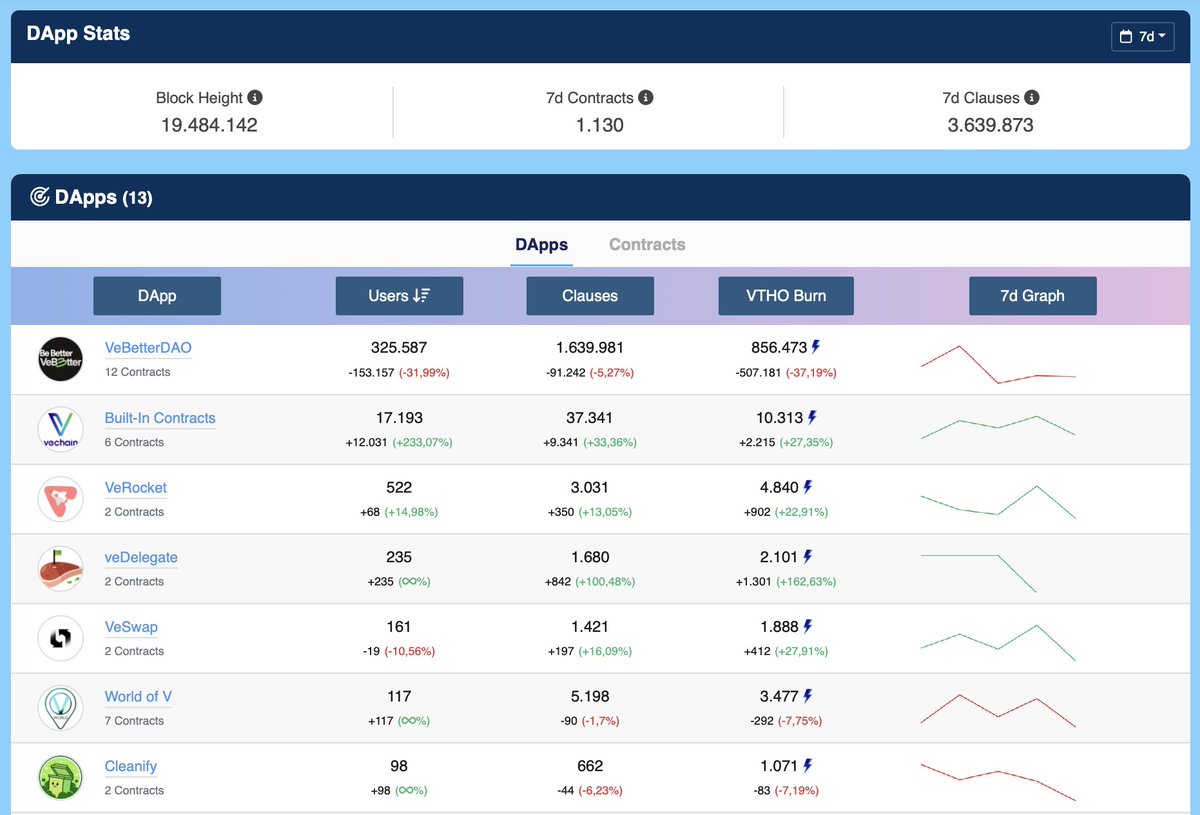Screen dimensions: 1200x815
Task: Click the lightning icon beside 10.313
Action: pos(812,417)
